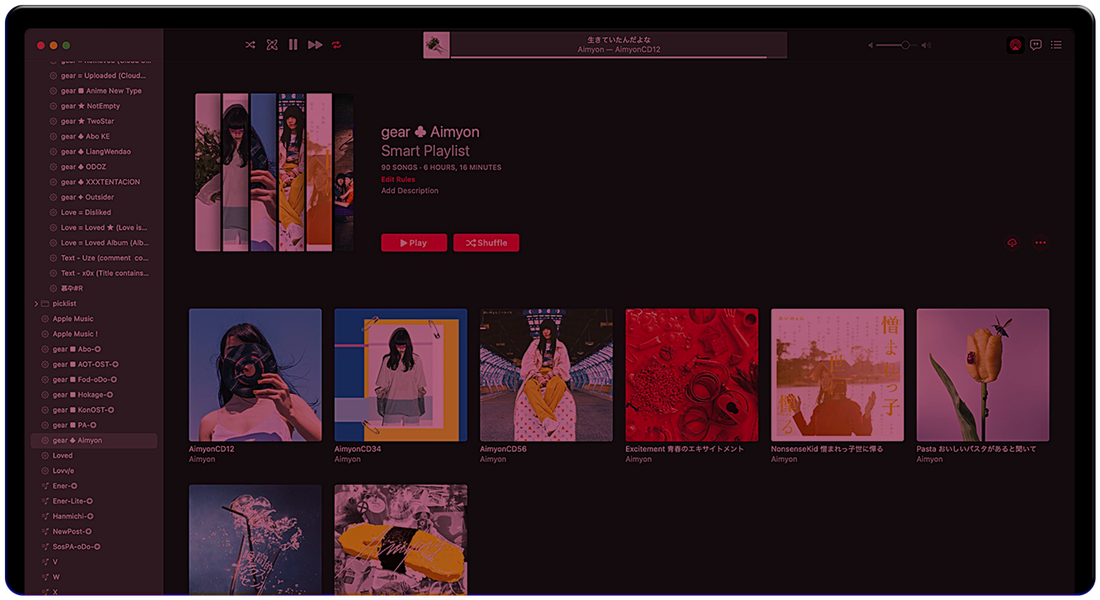
Task: Select gear Anime New Type playlist
Action: (x=94, y=91)
